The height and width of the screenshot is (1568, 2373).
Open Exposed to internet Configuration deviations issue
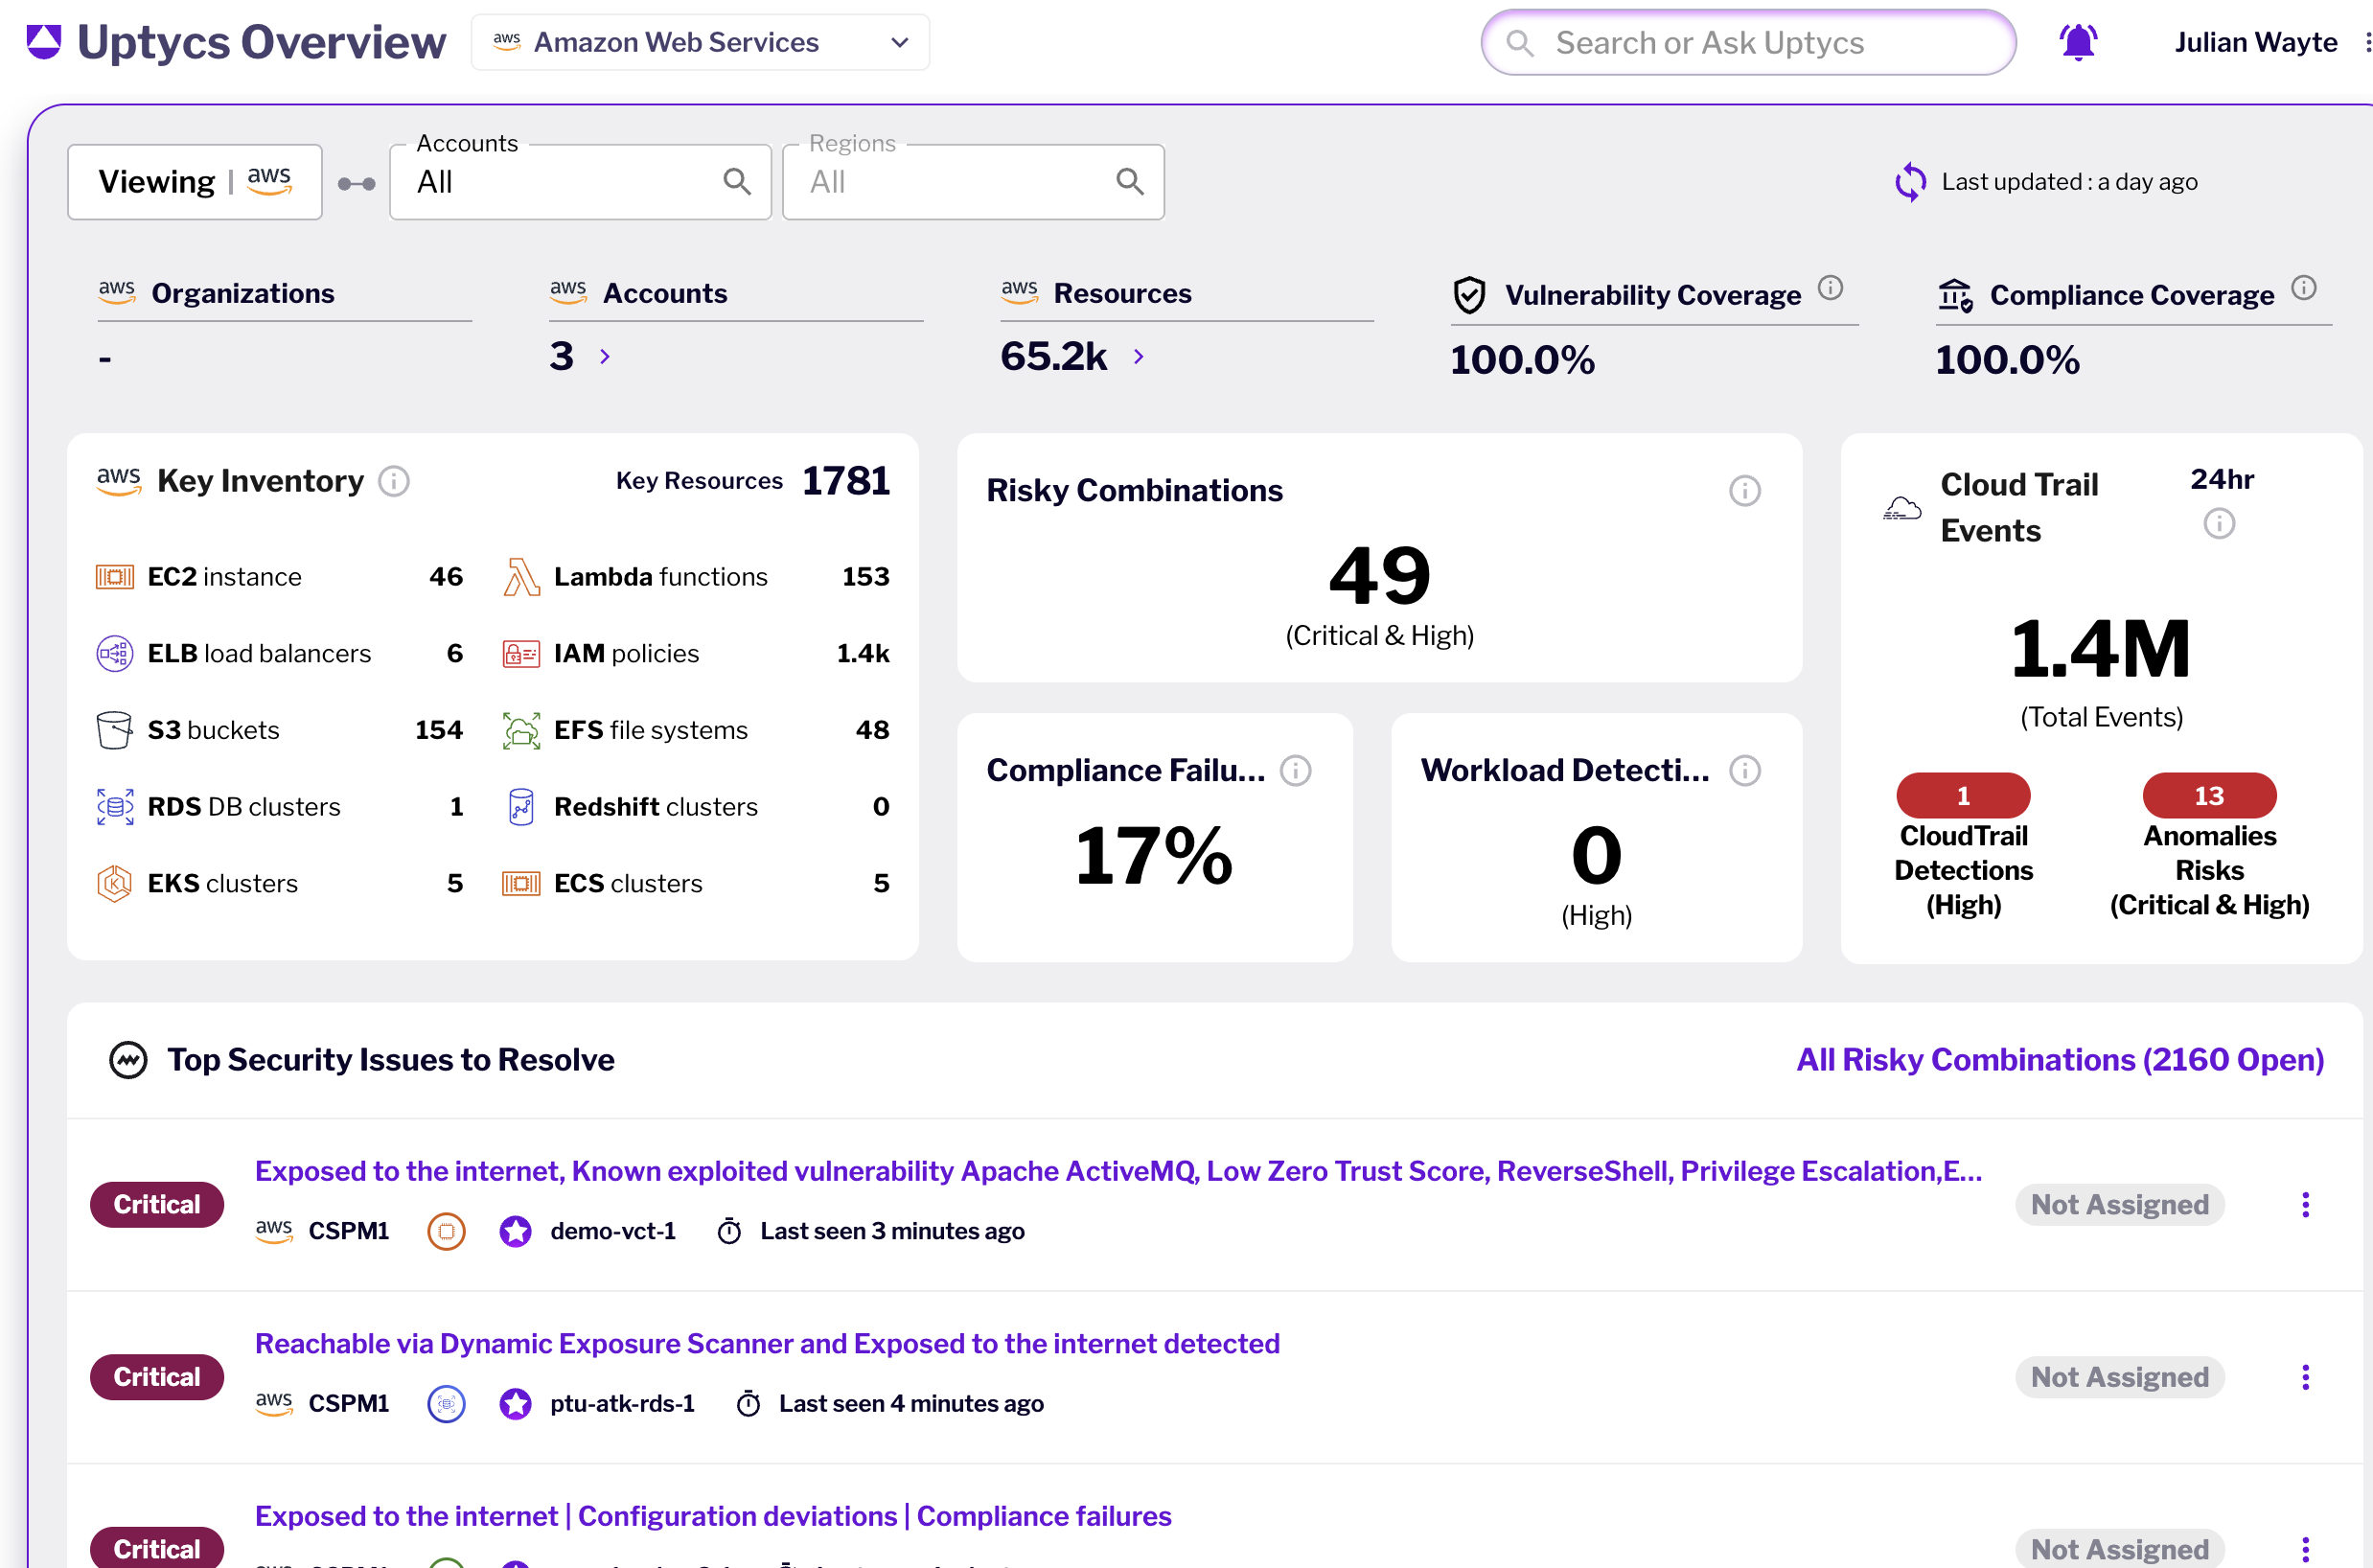[713, 1517]
